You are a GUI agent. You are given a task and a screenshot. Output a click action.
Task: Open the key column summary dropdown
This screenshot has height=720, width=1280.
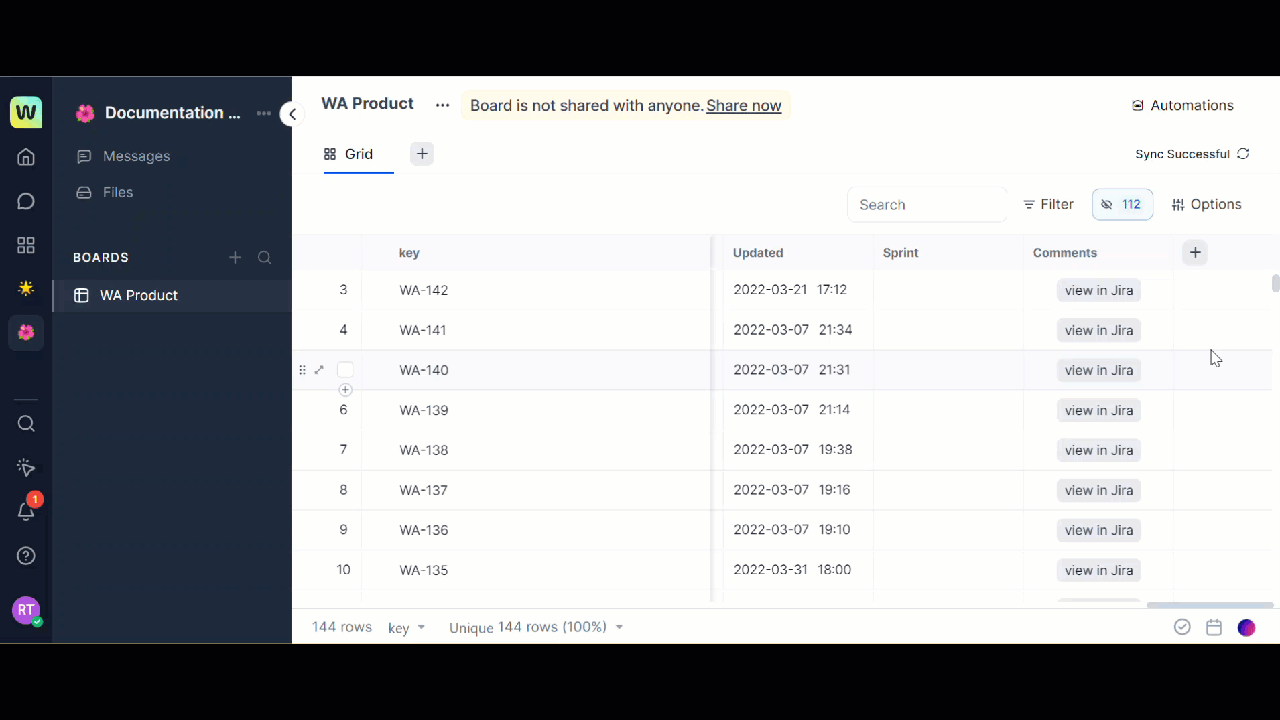[x=406, y=628]
